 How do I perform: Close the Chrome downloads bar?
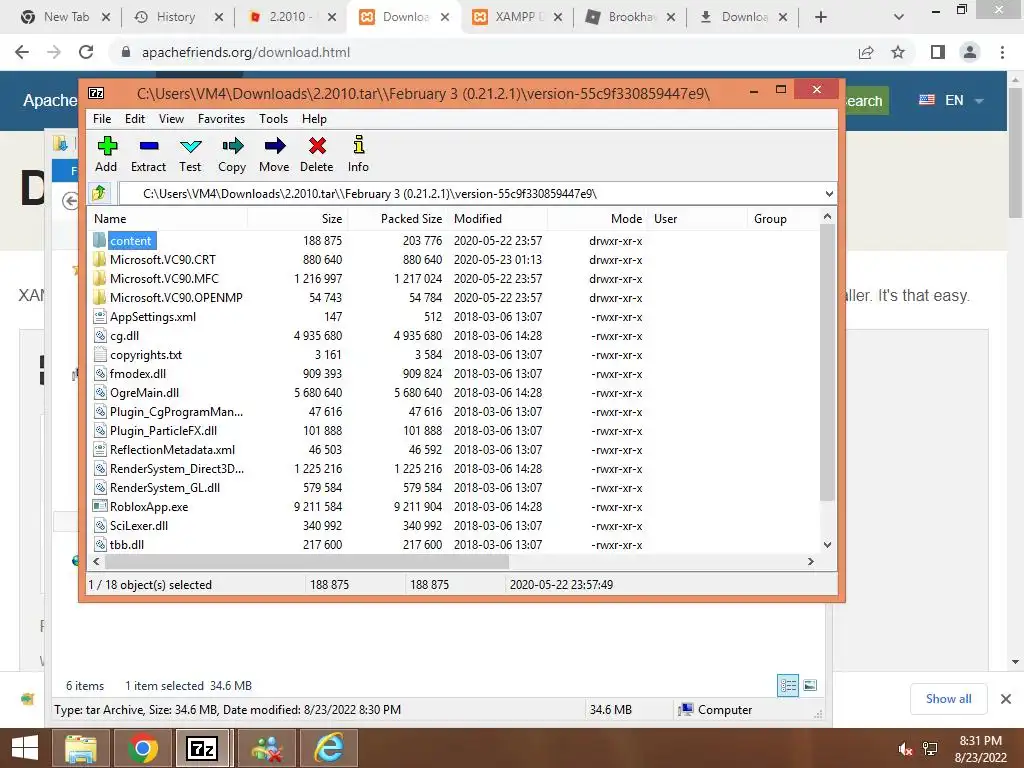1006,699
